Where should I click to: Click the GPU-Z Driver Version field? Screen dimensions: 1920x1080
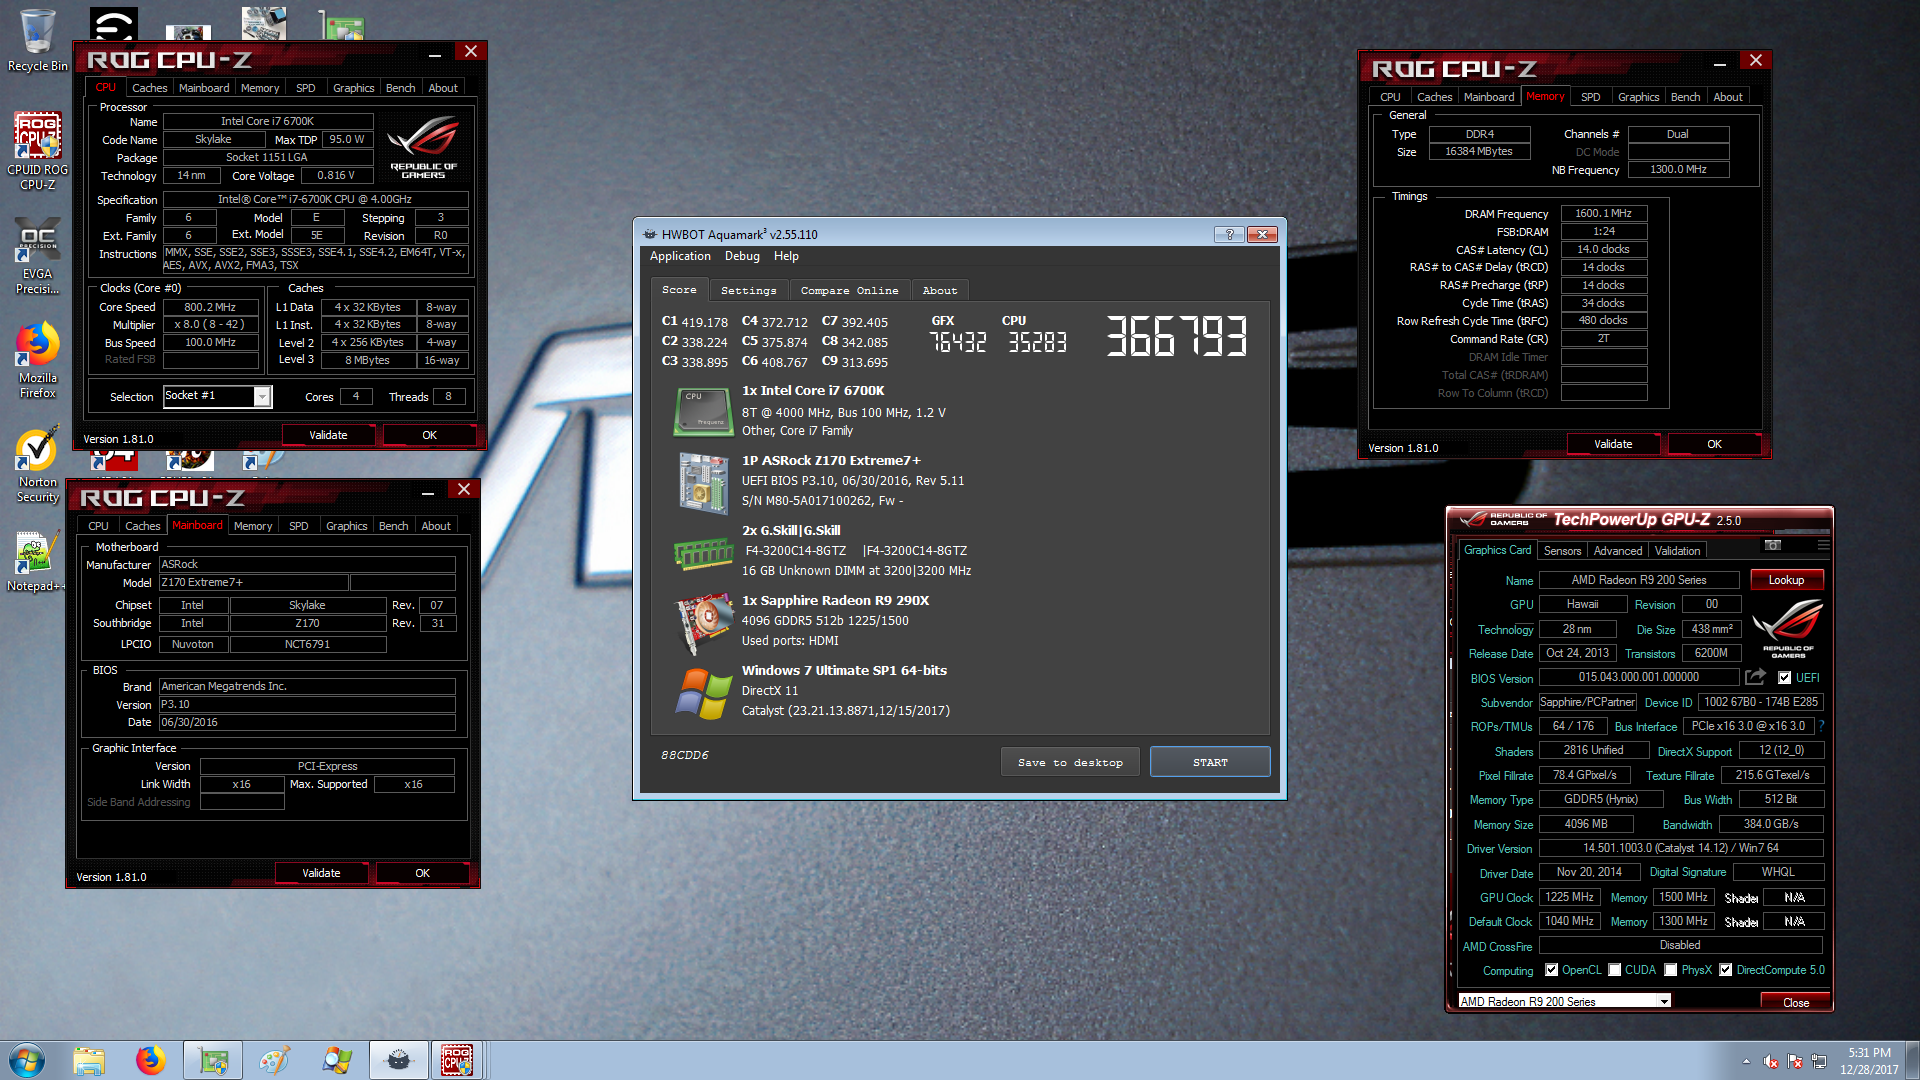coord(1680,848)
